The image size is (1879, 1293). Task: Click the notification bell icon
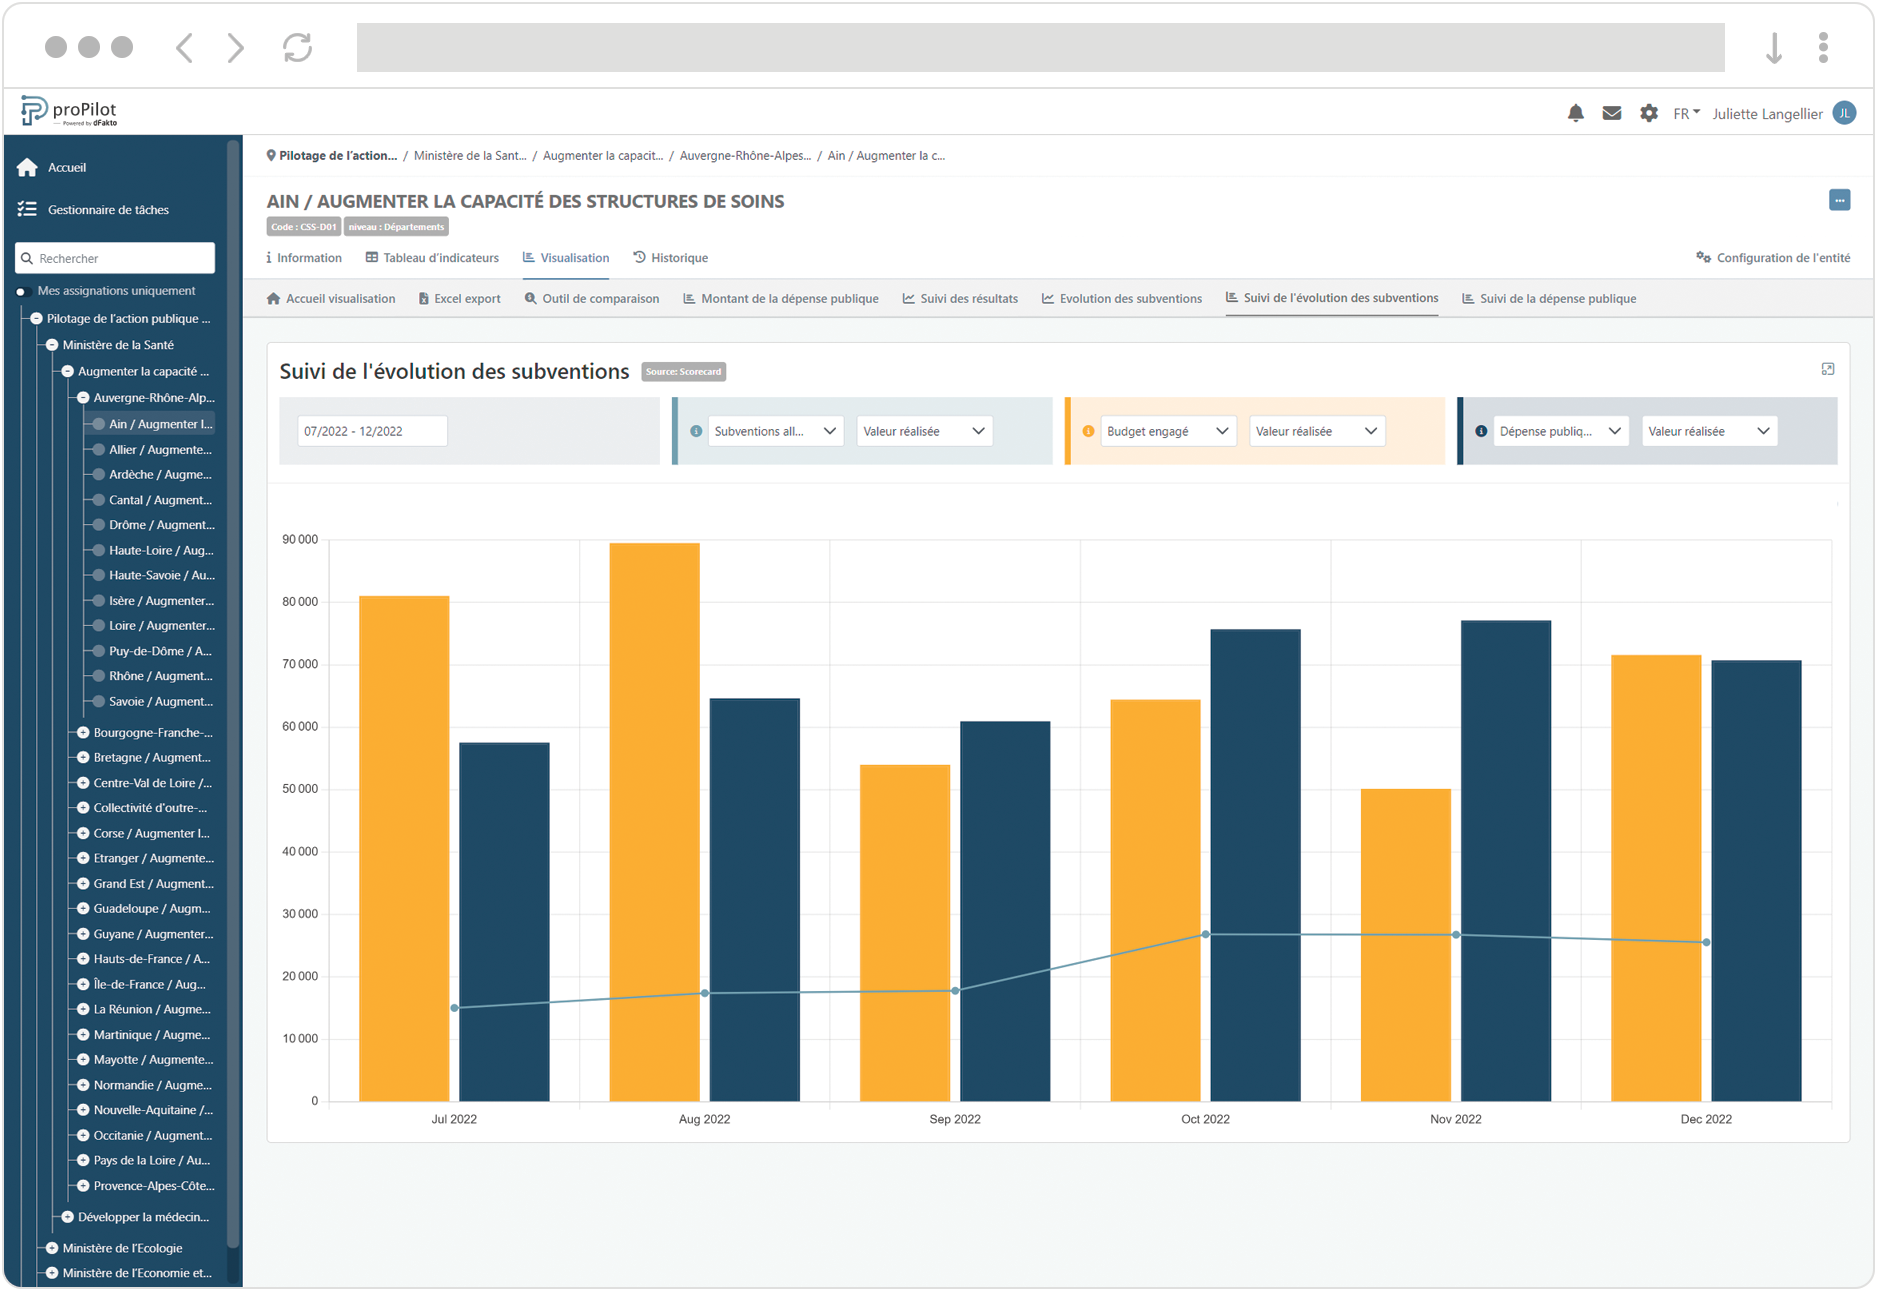1576,113
